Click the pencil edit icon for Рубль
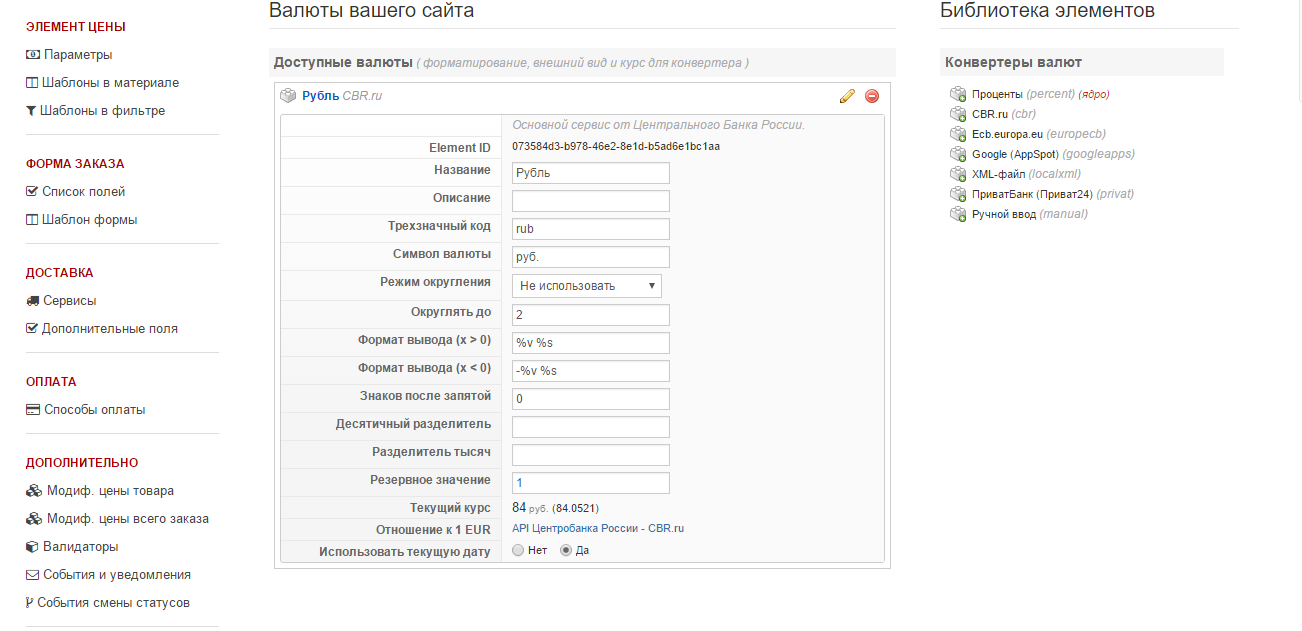Viewport: 1302px width, 631px height. pyautogui.click(x=847, y=96)
